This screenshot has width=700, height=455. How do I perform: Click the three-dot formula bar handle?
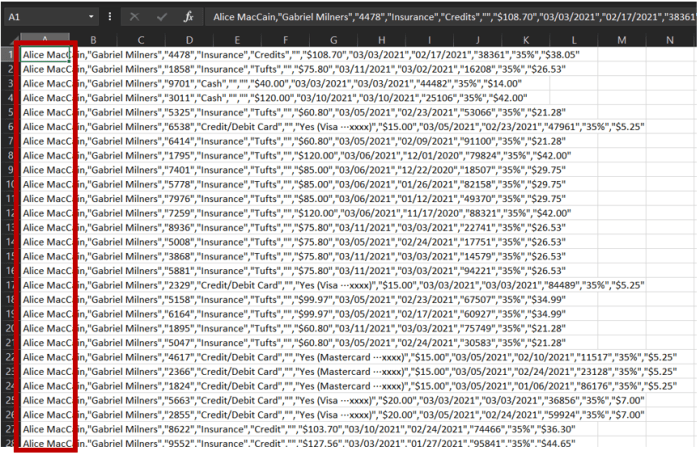[x=110, y=17]
